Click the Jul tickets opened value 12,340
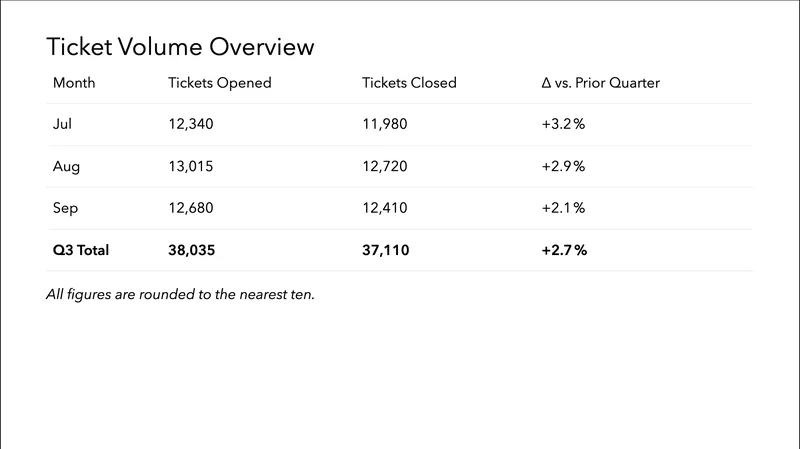The width and height of the screenshot is (800, 449). coord(191,124)
